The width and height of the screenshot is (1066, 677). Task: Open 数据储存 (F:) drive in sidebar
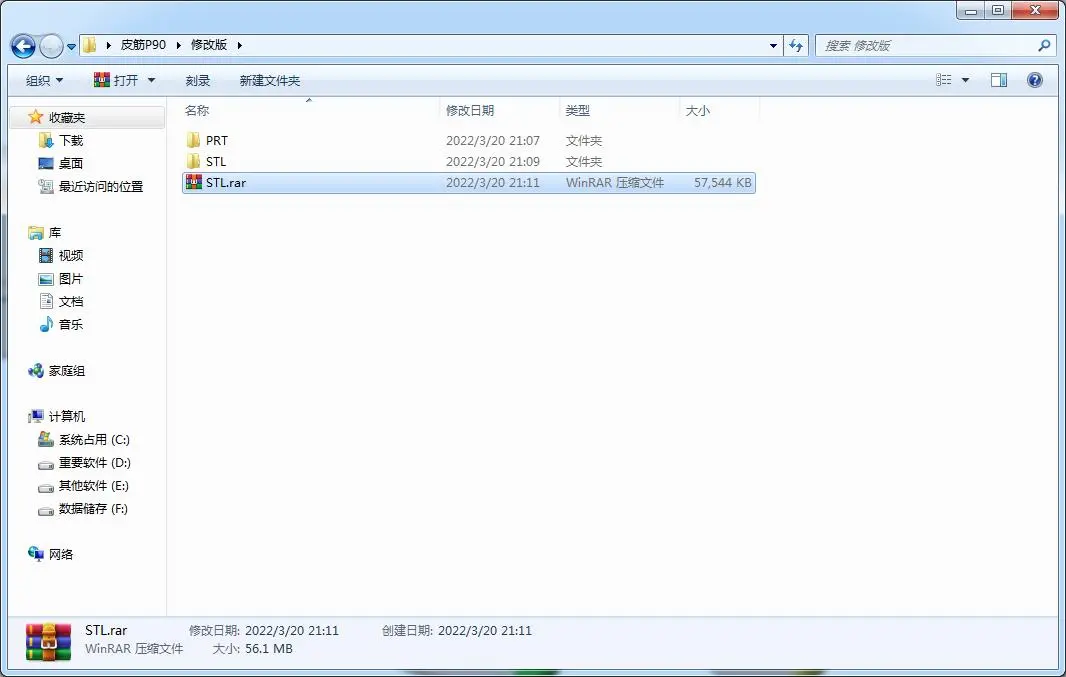coord(83,509)
